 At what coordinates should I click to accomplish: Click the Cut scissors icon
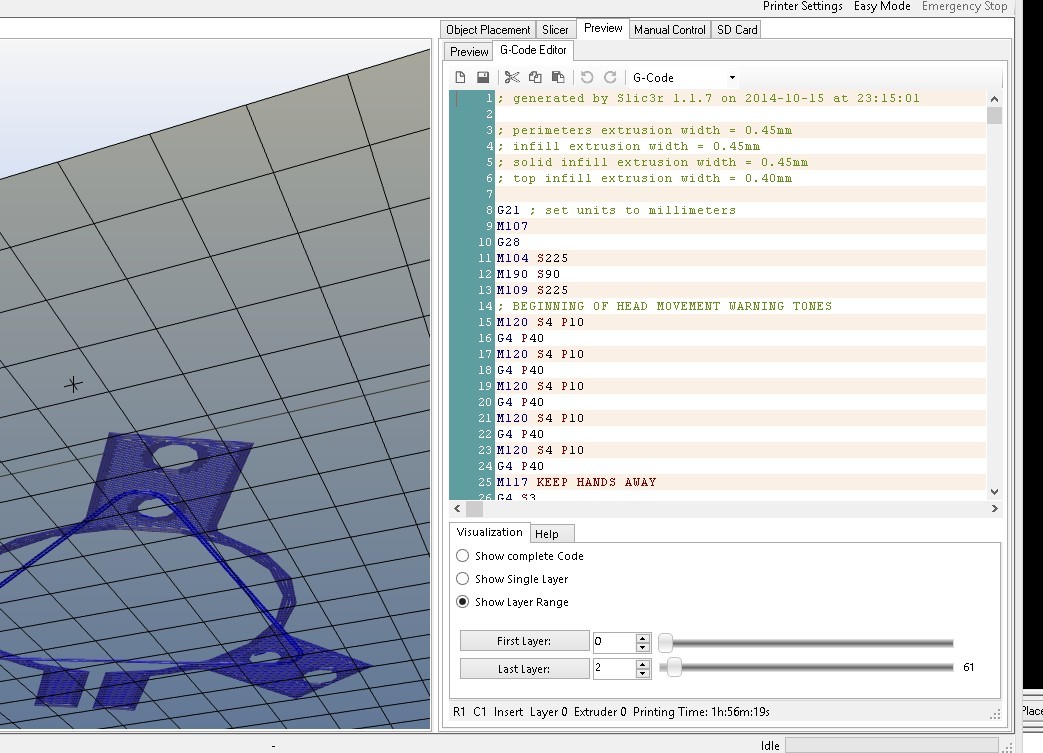[512, 77]
